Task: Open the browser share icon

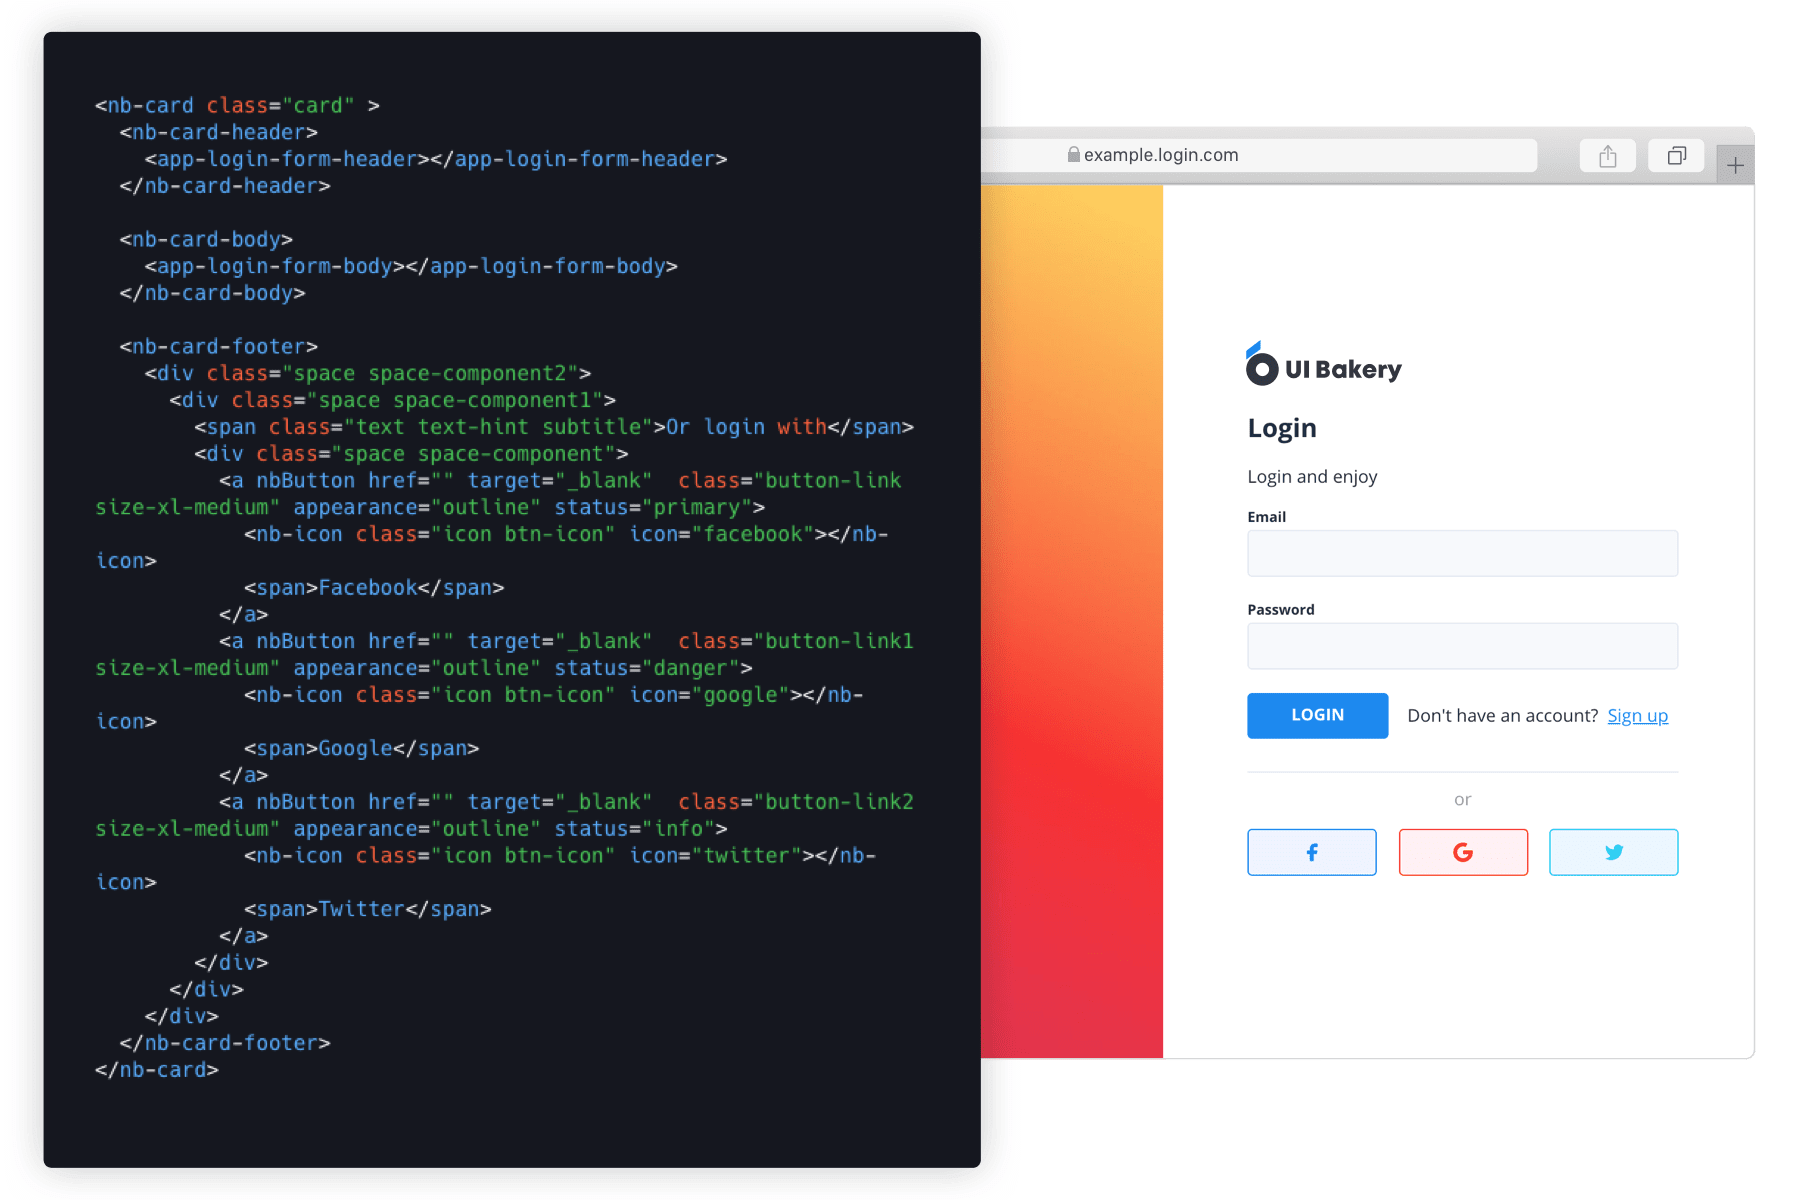Action: coord(1607,156)
